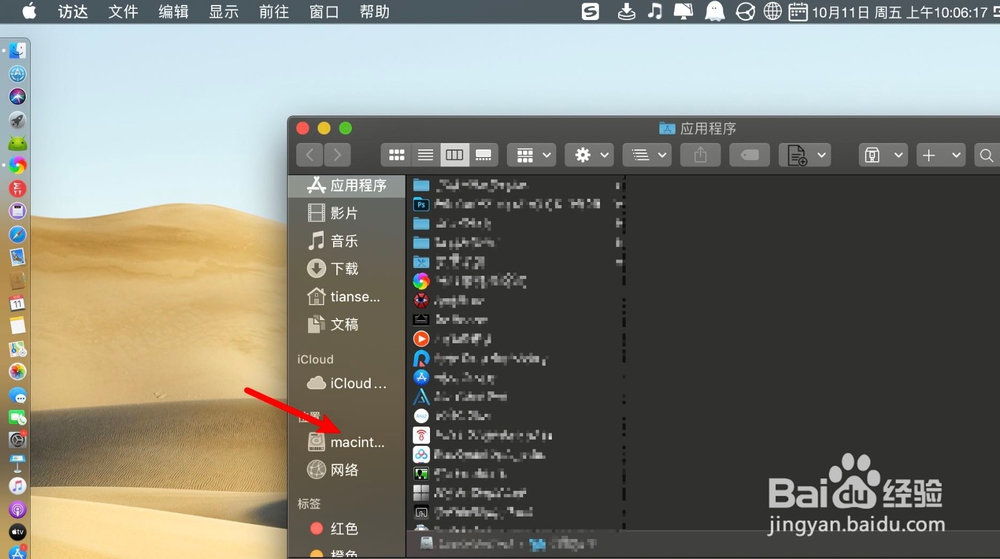Viewport: 1000px width, 559px height.
Task: Select 网络 in the sidebar
Action: [347, 470]
